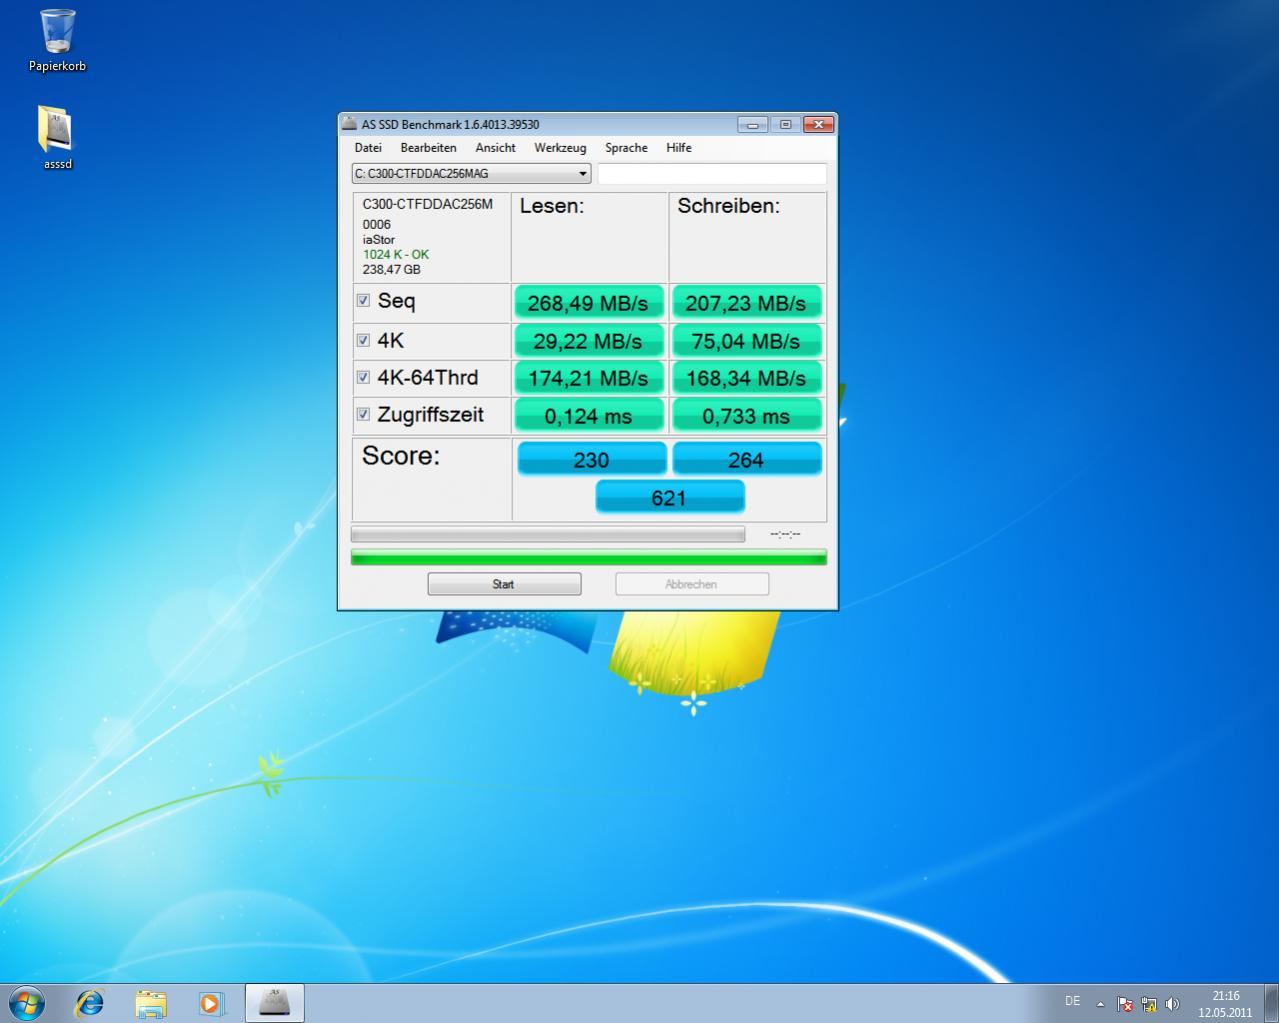This screenshot has width=1279, height=1023.
Task: Click the network tray icon
Action: (1149, 1003)
